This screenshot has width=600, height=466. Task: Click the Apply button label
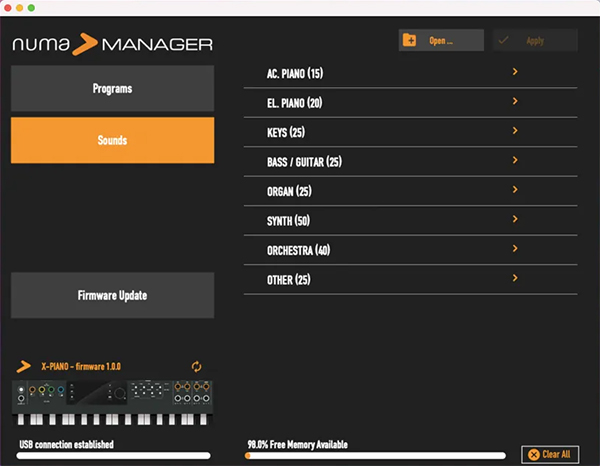click(x=535, y=41)
